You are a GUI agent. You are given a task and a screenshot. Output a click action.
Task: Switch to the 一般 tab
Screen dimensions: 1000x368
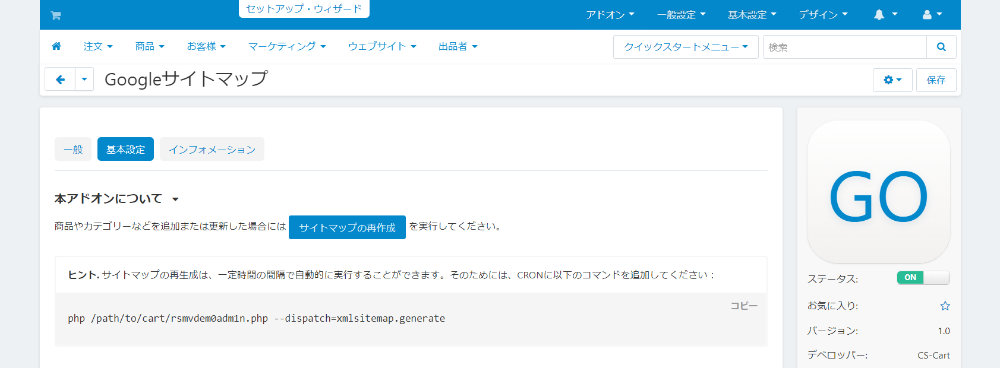pyautogui.click(x=73, y=150)
